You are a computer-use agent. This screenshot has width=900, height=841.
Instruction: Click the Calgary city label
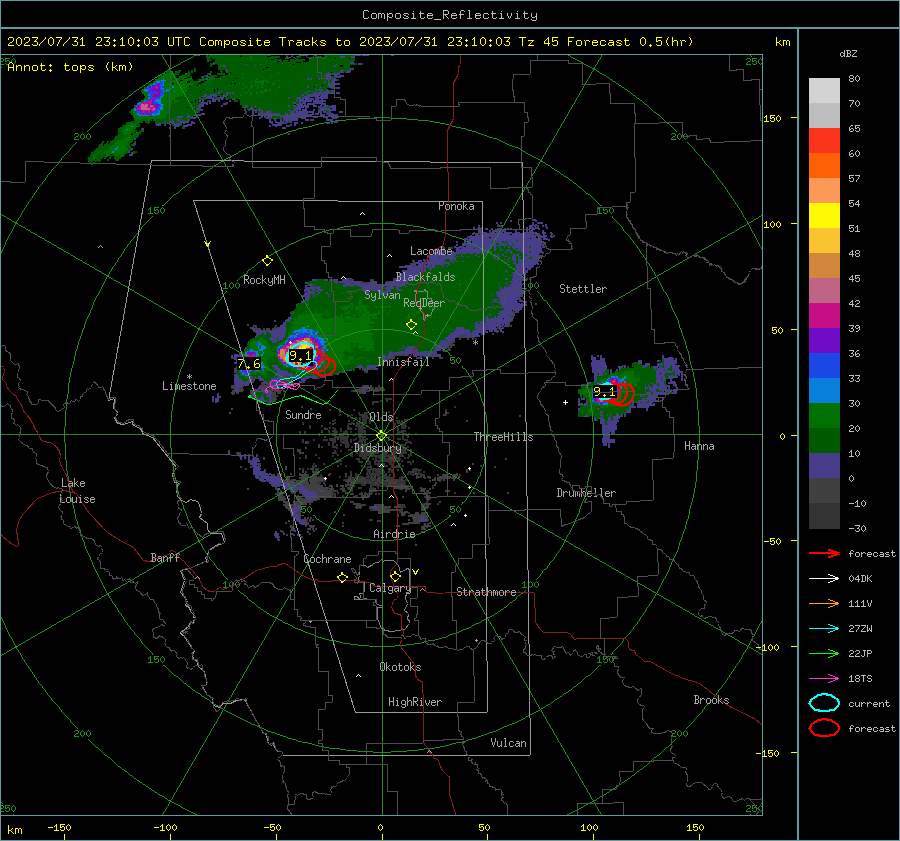click(x=390, y=588)
